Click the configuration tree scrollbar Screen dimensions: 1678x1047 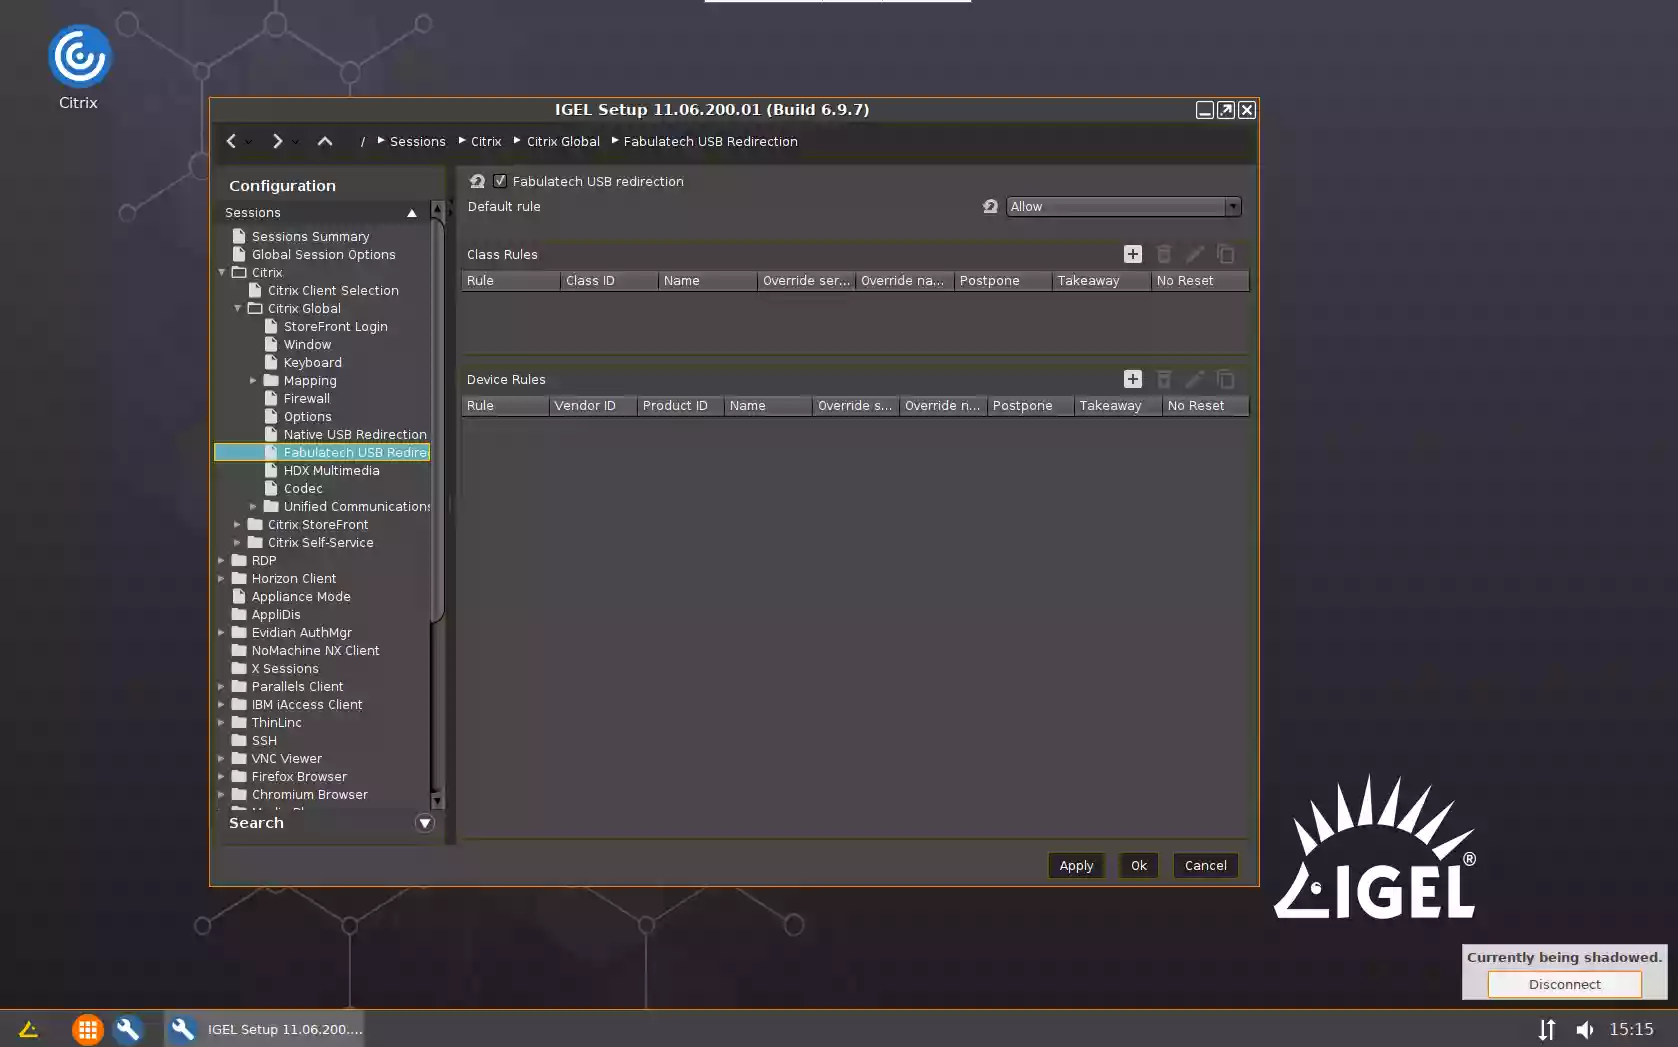[x=437, y=420]
